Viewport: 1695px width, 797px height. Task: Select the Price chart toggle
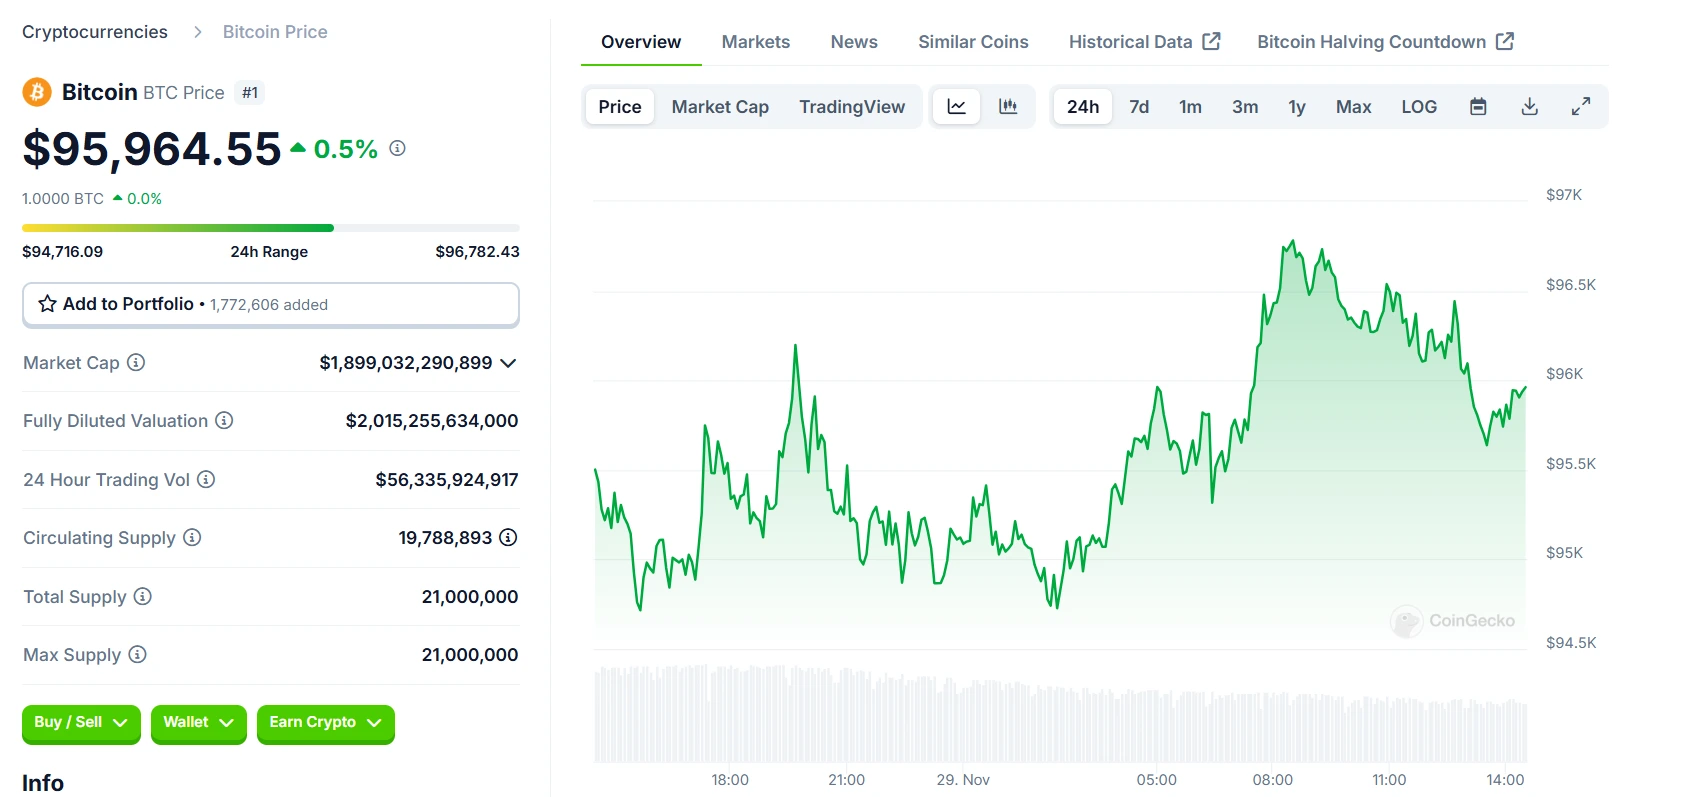(x=620, y=106)
